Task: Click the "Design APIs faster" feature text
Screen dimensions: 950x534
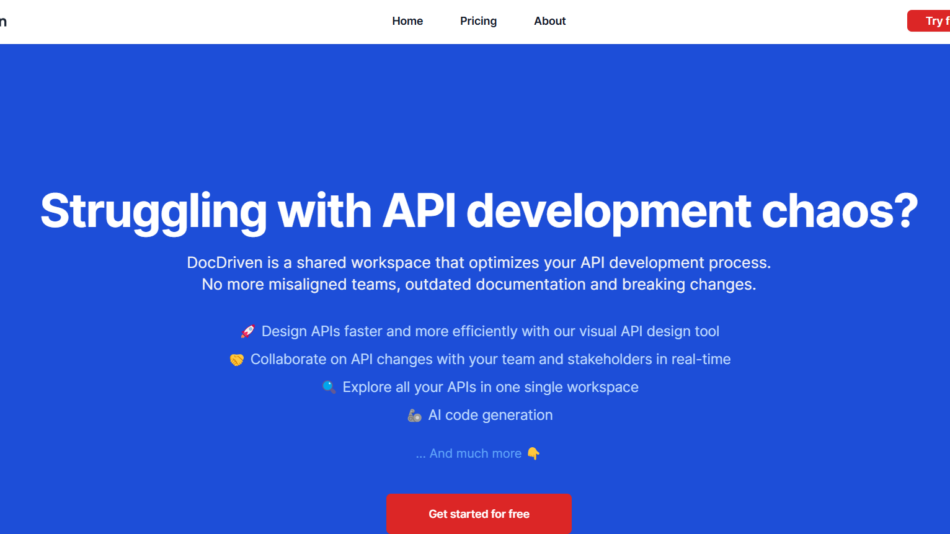Action: (490, 332)
